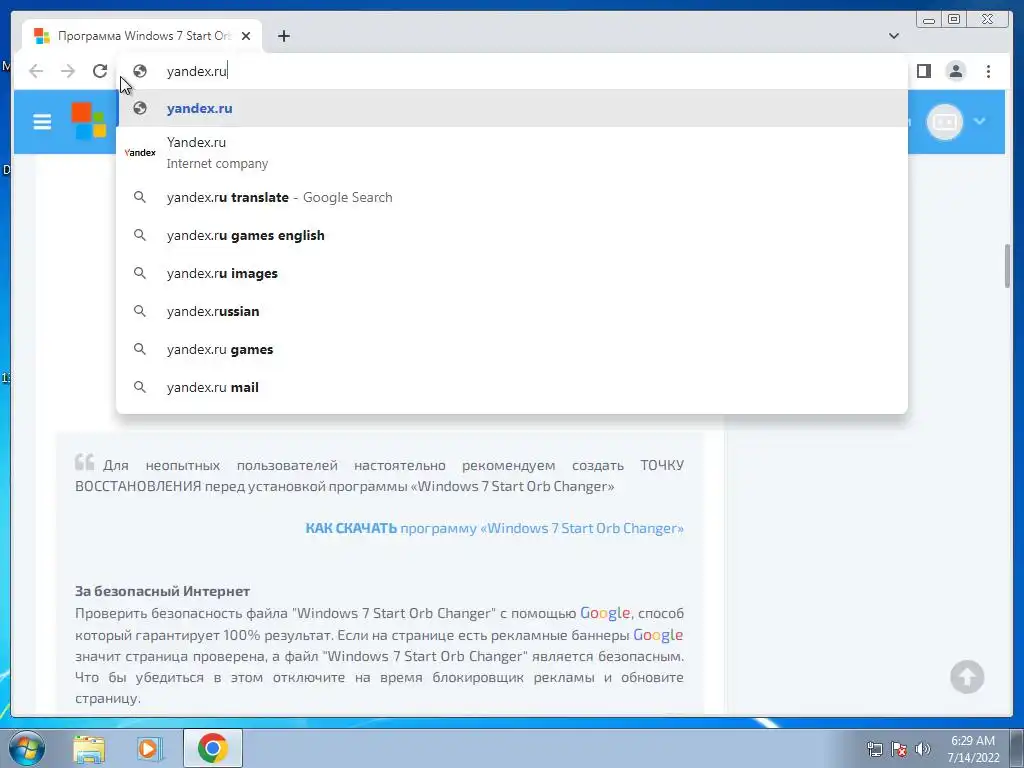This screenshot has width=1024, height=768.
Task: Click the taskbar clock showing 6:29 AM
Action: (973, 749)
